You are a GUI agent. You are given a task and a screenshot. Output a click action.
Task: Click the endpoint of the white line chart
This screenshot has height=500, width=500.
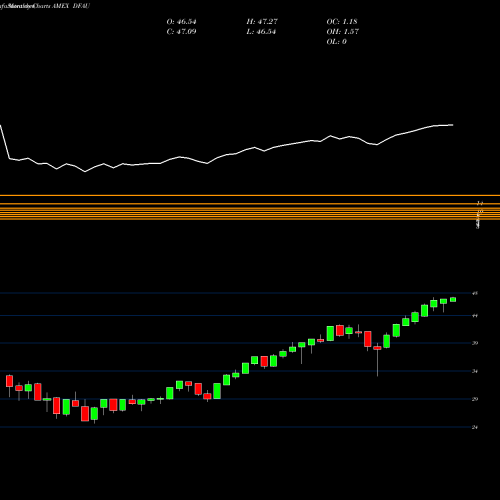[453, 125]
